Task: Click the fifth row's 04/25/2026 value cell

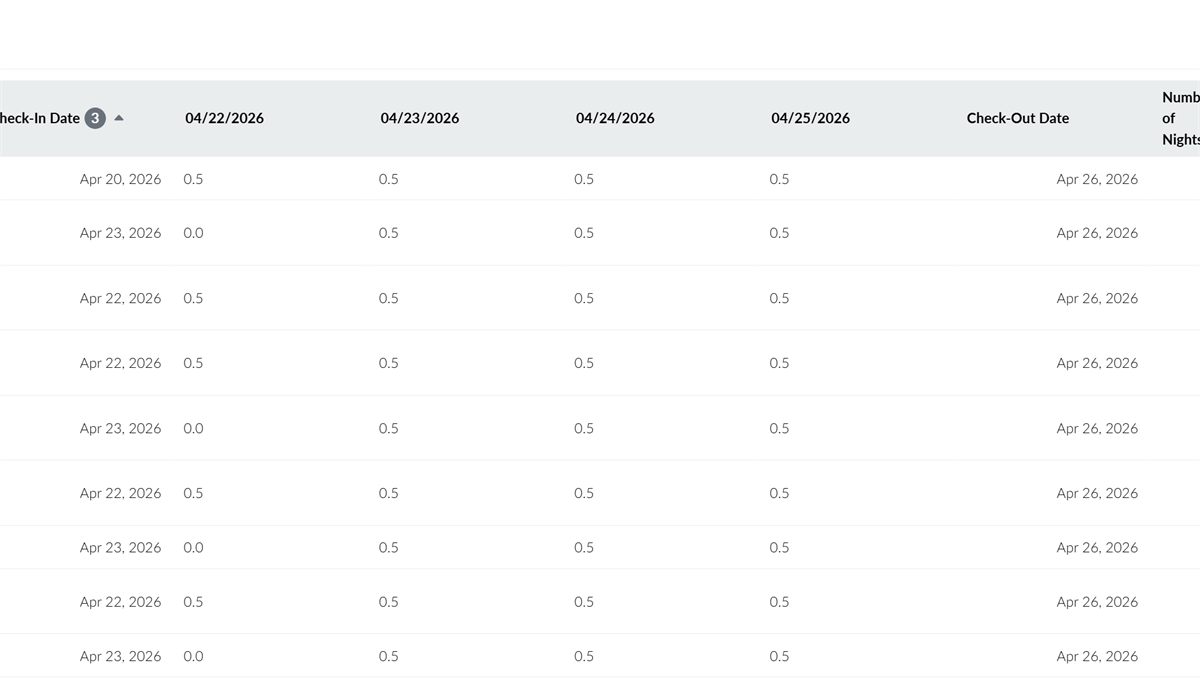Action: [x=779, y=428]
